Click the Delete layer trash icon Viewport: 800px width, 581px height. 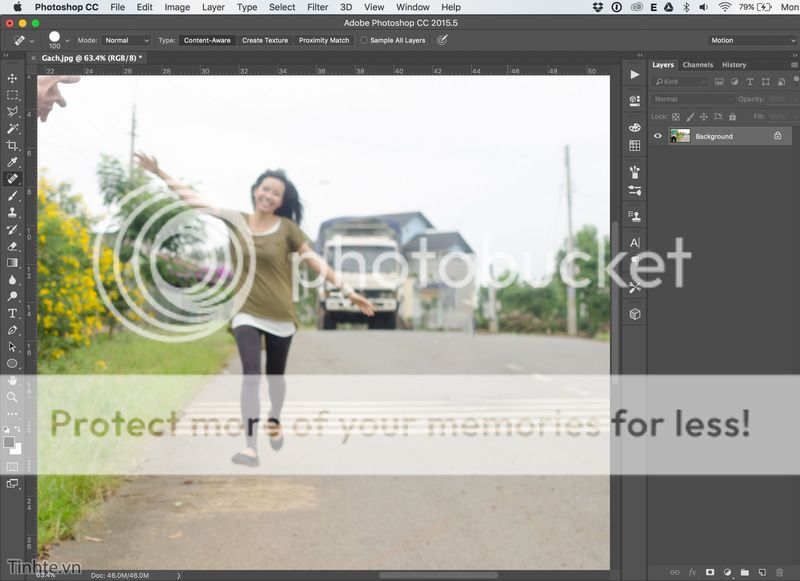click(x=780, y=572)
